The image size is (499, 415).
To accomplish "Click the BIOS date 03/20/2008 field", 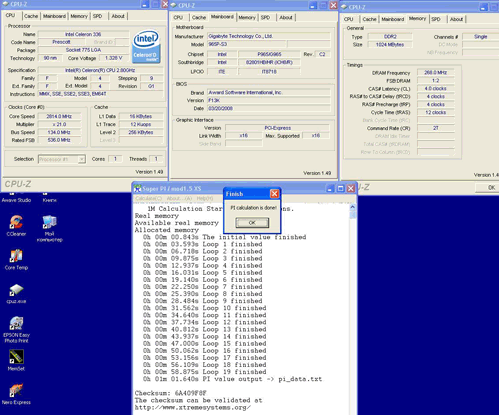I will [269, 108].
